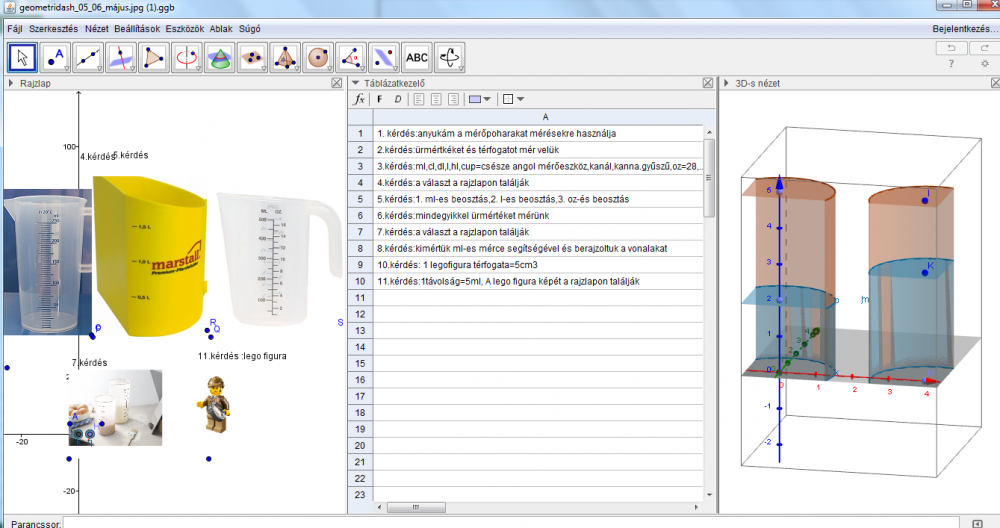Select the Pyramid tool

pyautogui.click(x=285, y=57)
